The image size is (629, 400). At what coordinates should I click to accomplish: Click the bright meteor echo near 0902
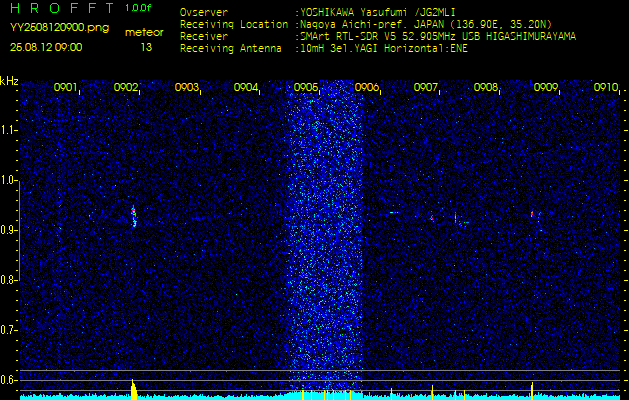click(x=134, y=216)
